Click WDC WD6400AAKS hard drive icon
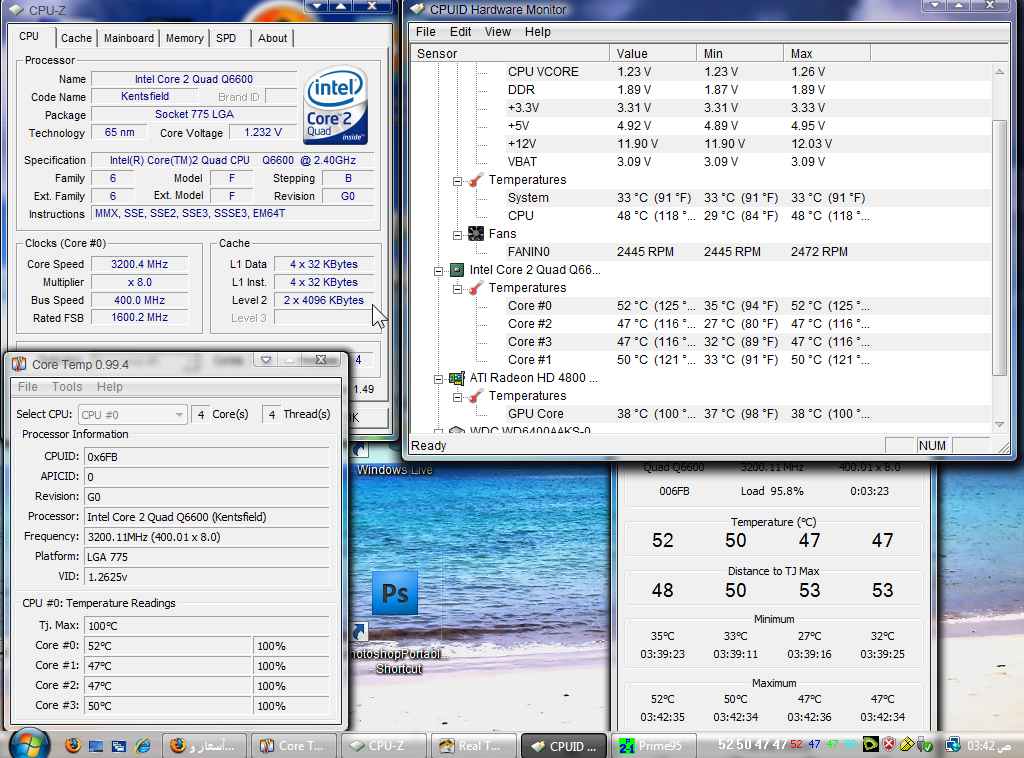This screenshot has width=1024, height=758. [x=456, y=431]
